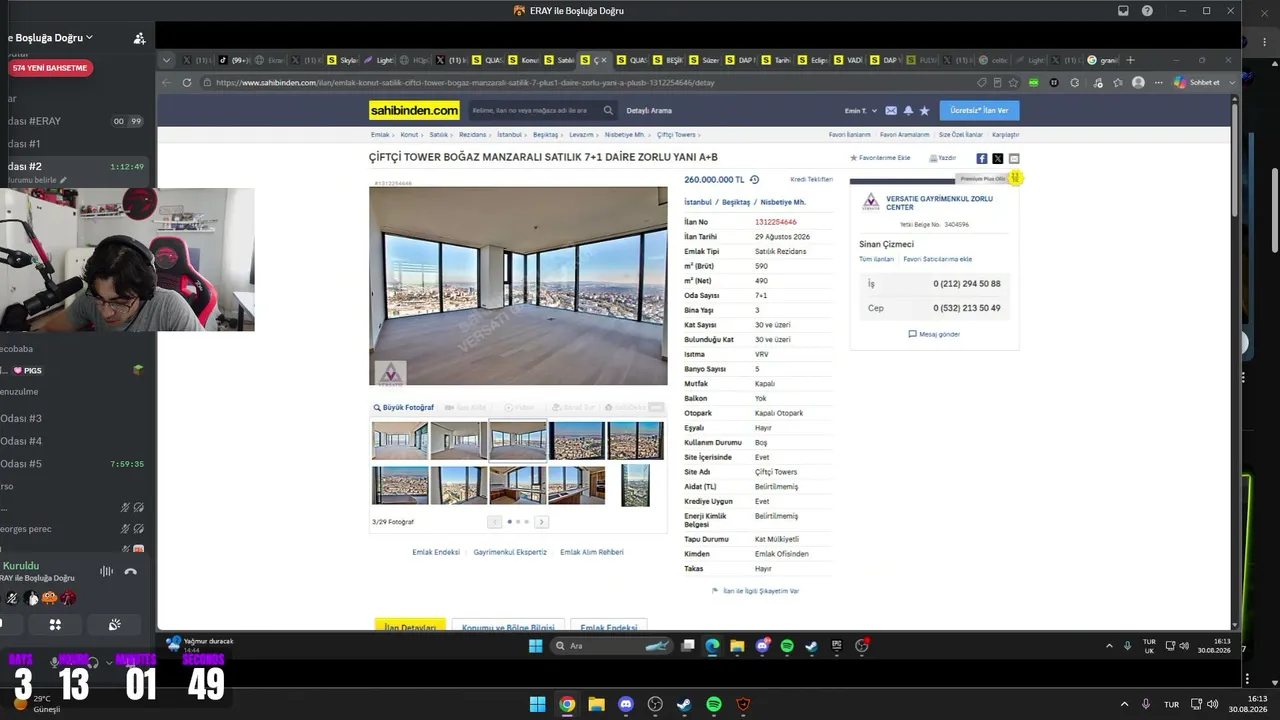Share the listing by email icon
Viewport: 1280px width, 720px height.
[1014, 158]
